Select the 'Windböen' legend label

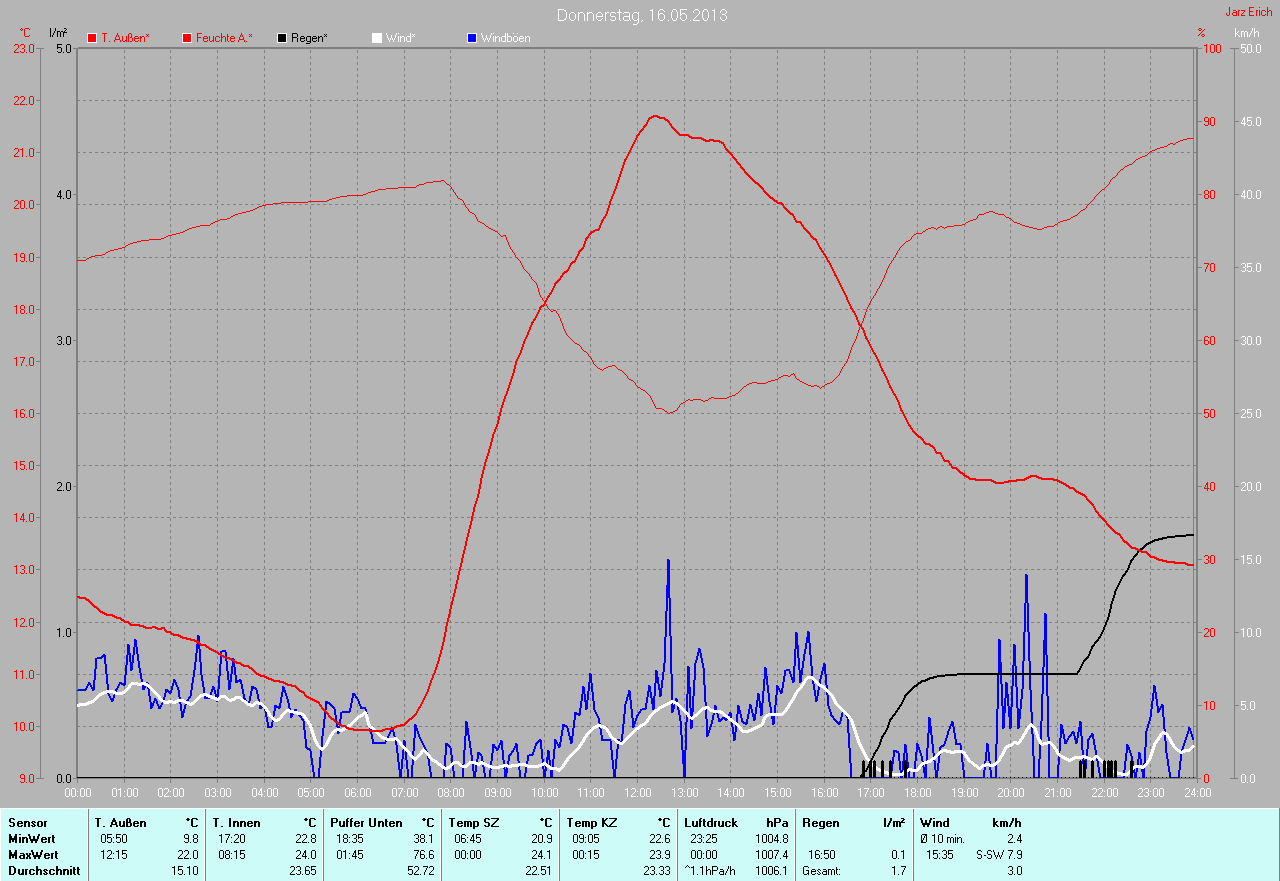(x=506, y=38)
